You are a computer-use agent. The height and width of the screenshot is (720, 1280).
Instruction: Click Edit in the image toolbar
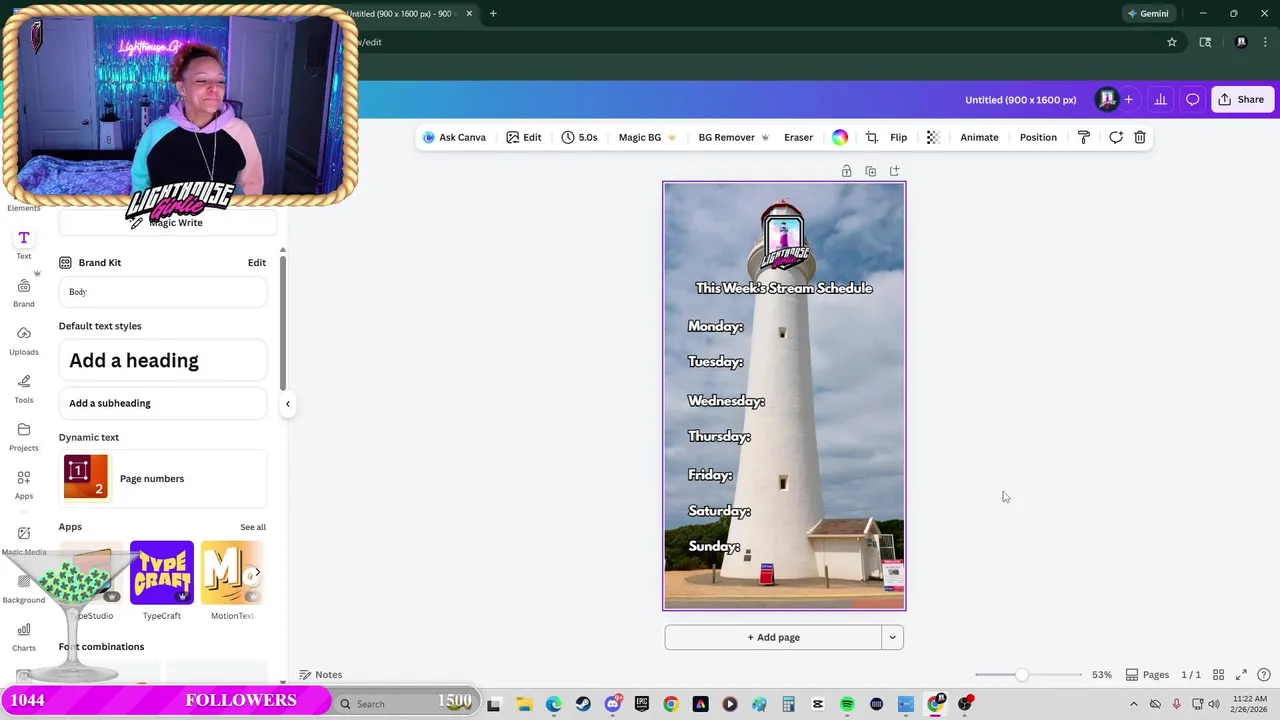click(x=524, y=137)
